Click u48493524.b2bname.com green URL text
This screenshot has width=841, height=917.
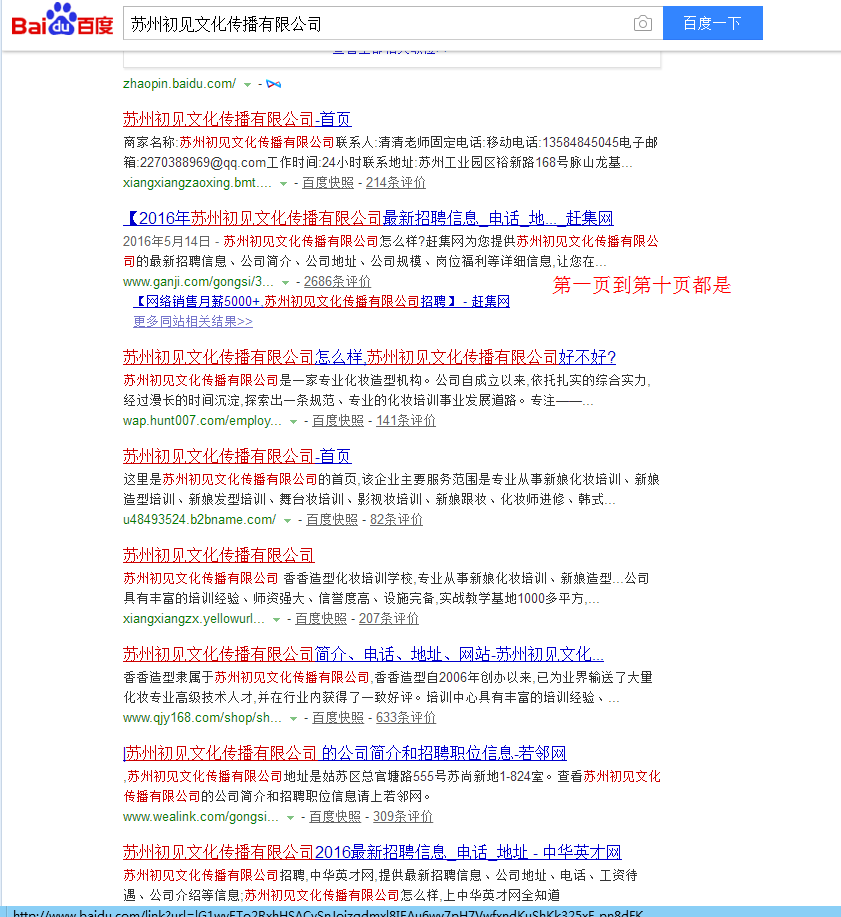click(199, 519)
